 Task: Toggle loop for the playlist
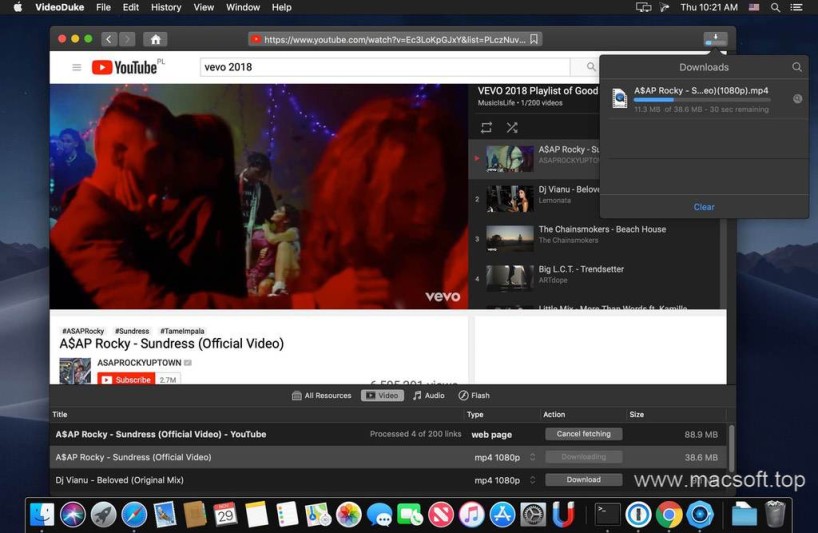[x=486, y=128]
